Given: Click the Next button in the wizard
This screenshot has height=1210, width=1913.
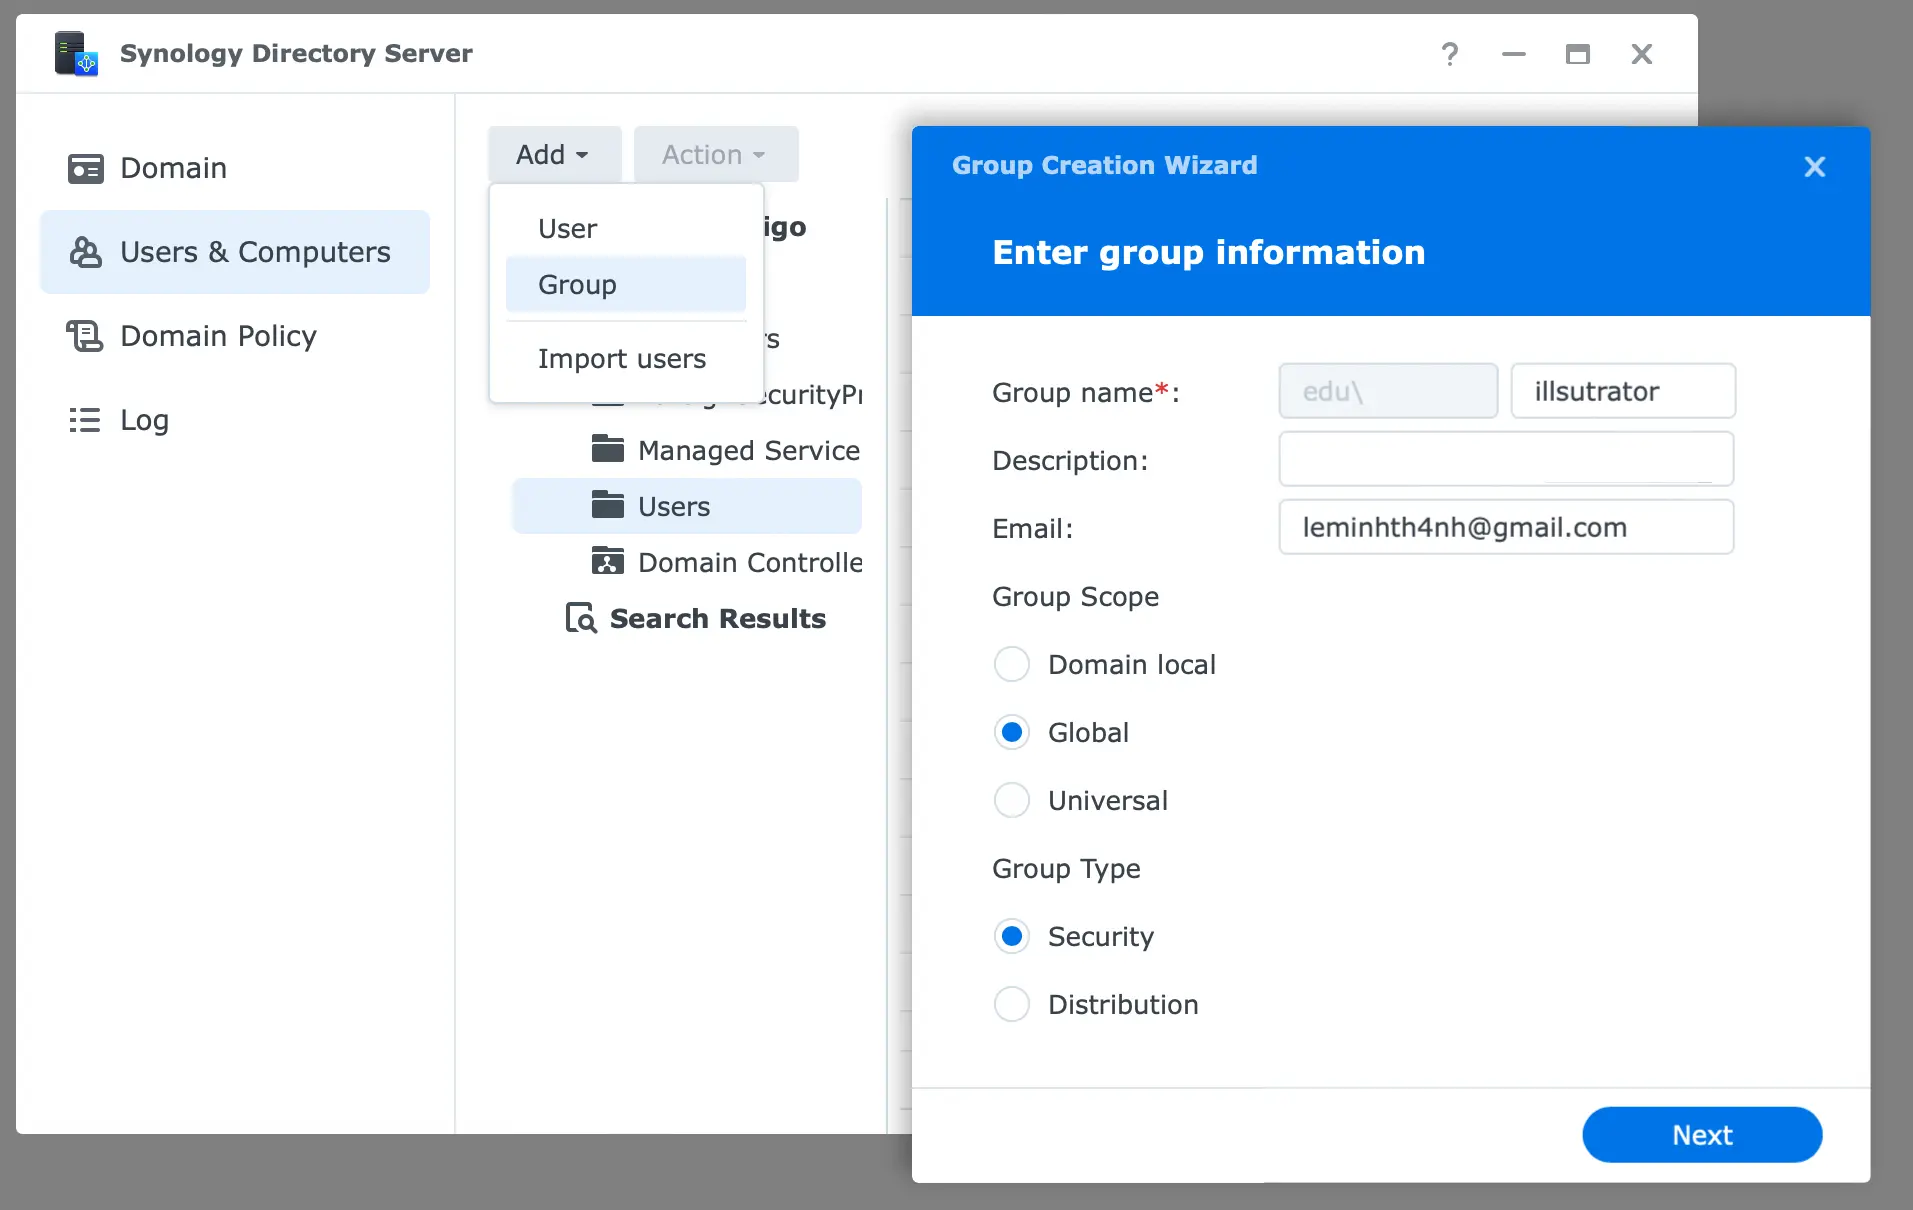Looking at the screenshot, I should tap(1702, 1135).
